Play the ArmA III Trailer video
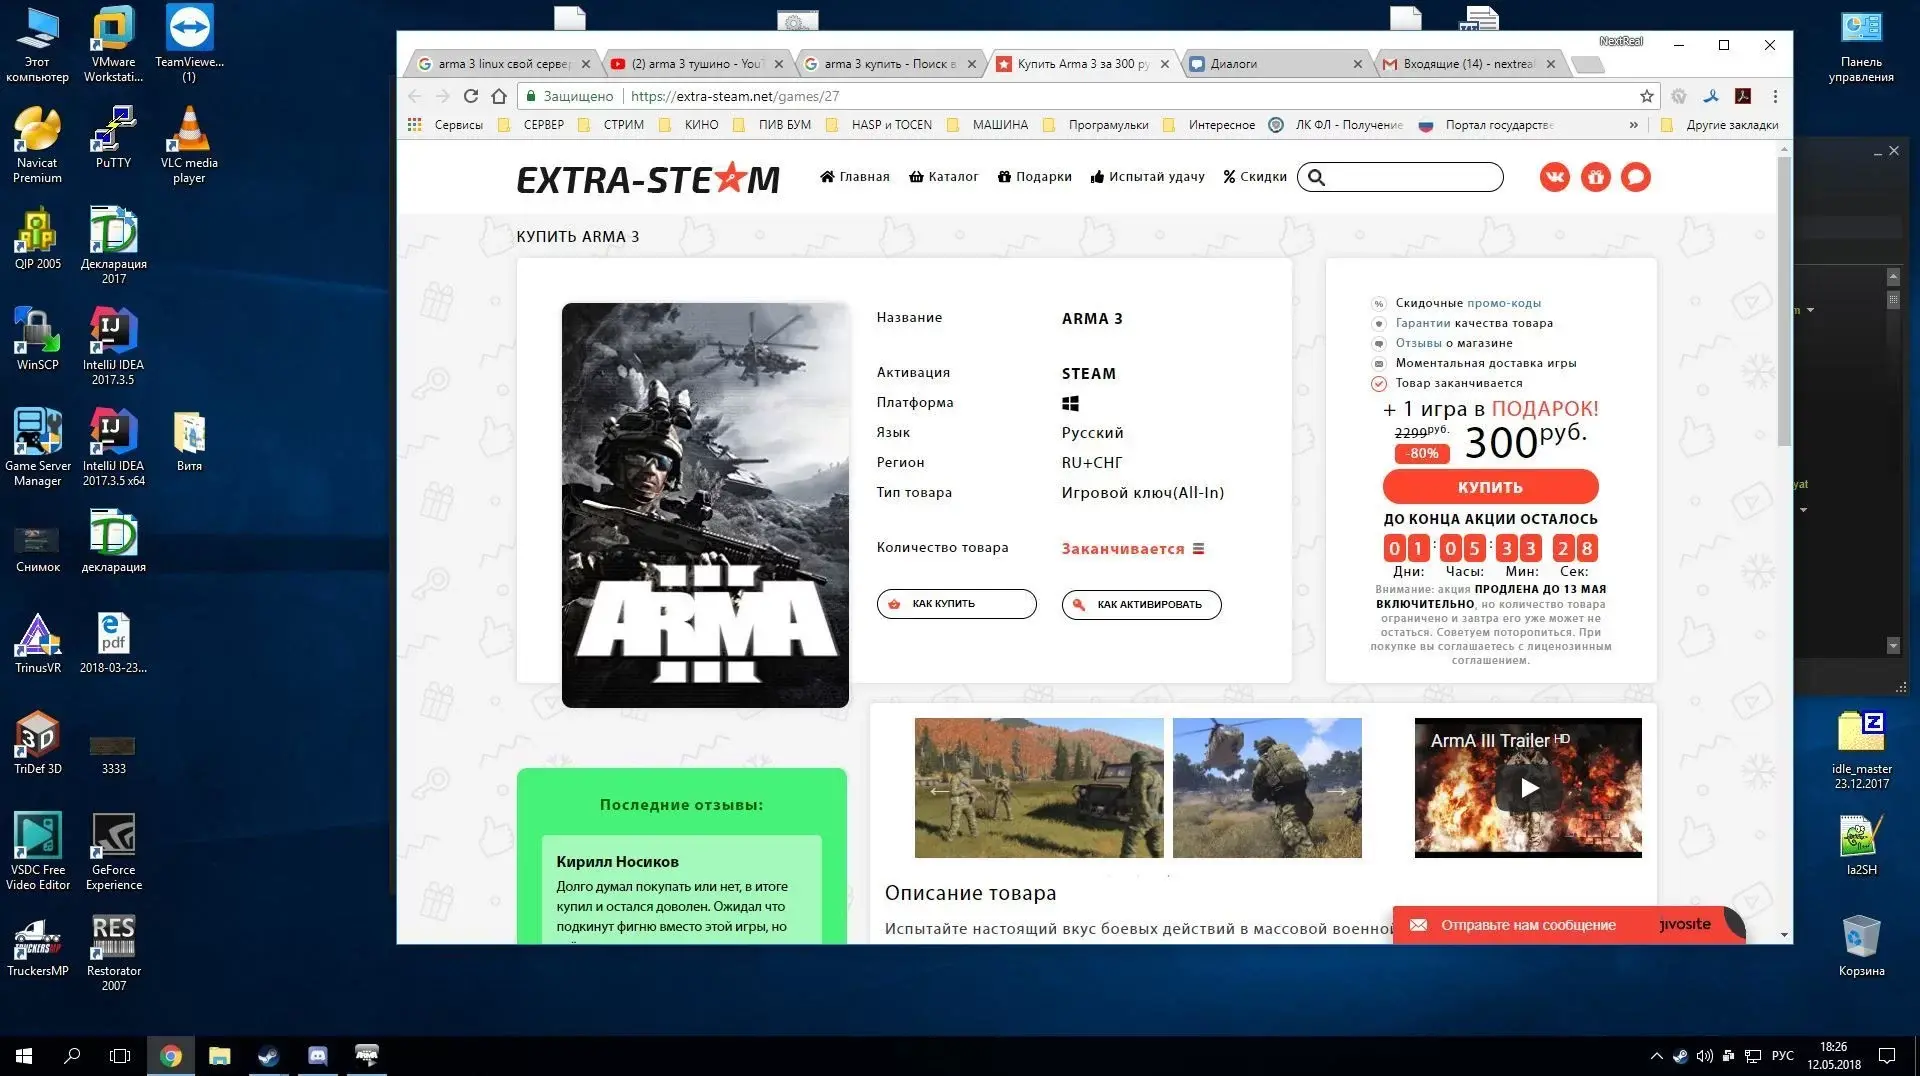 coord(1529,788)
